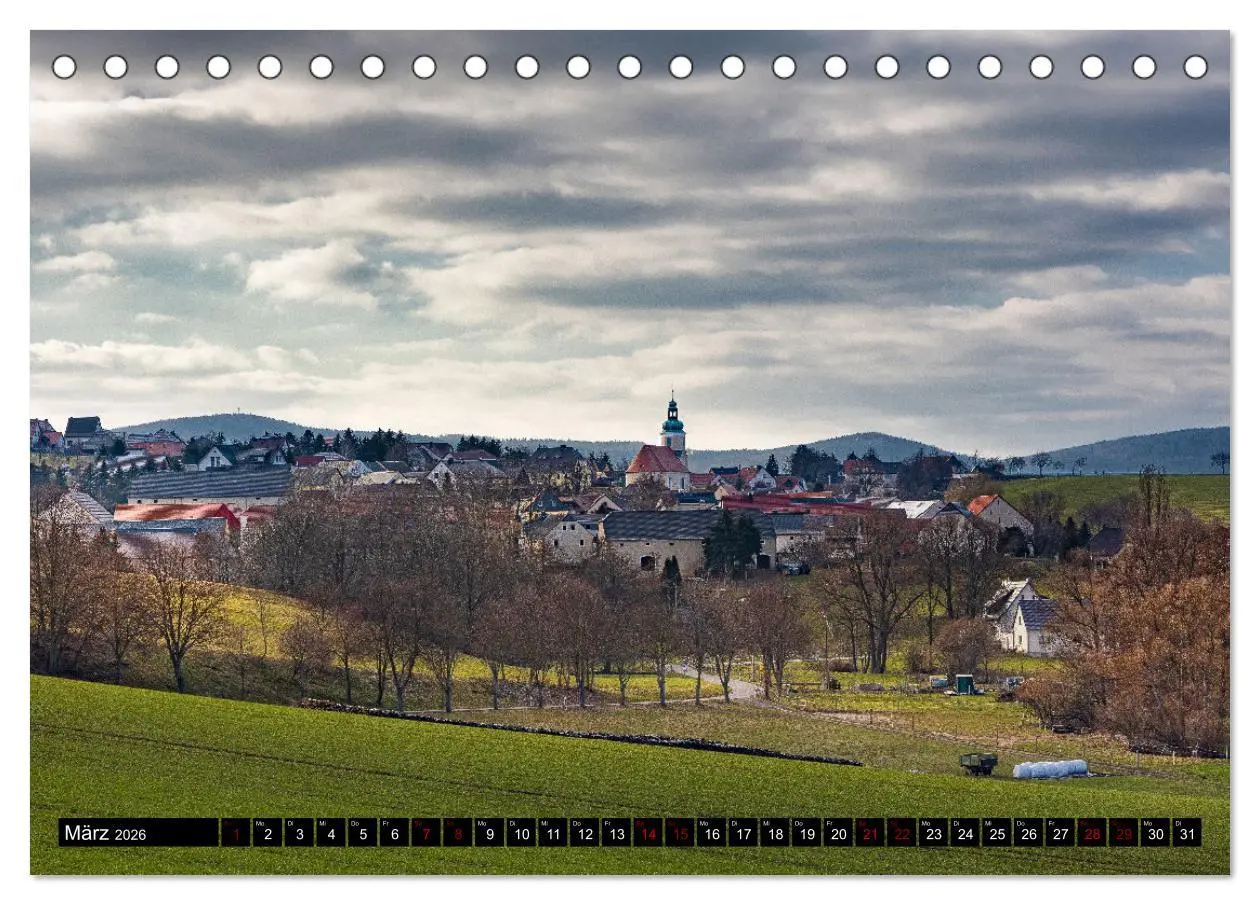1260x905 pixels.
Task: Select day 5 in the calendar strip
Action: click(x=362, y=833)
